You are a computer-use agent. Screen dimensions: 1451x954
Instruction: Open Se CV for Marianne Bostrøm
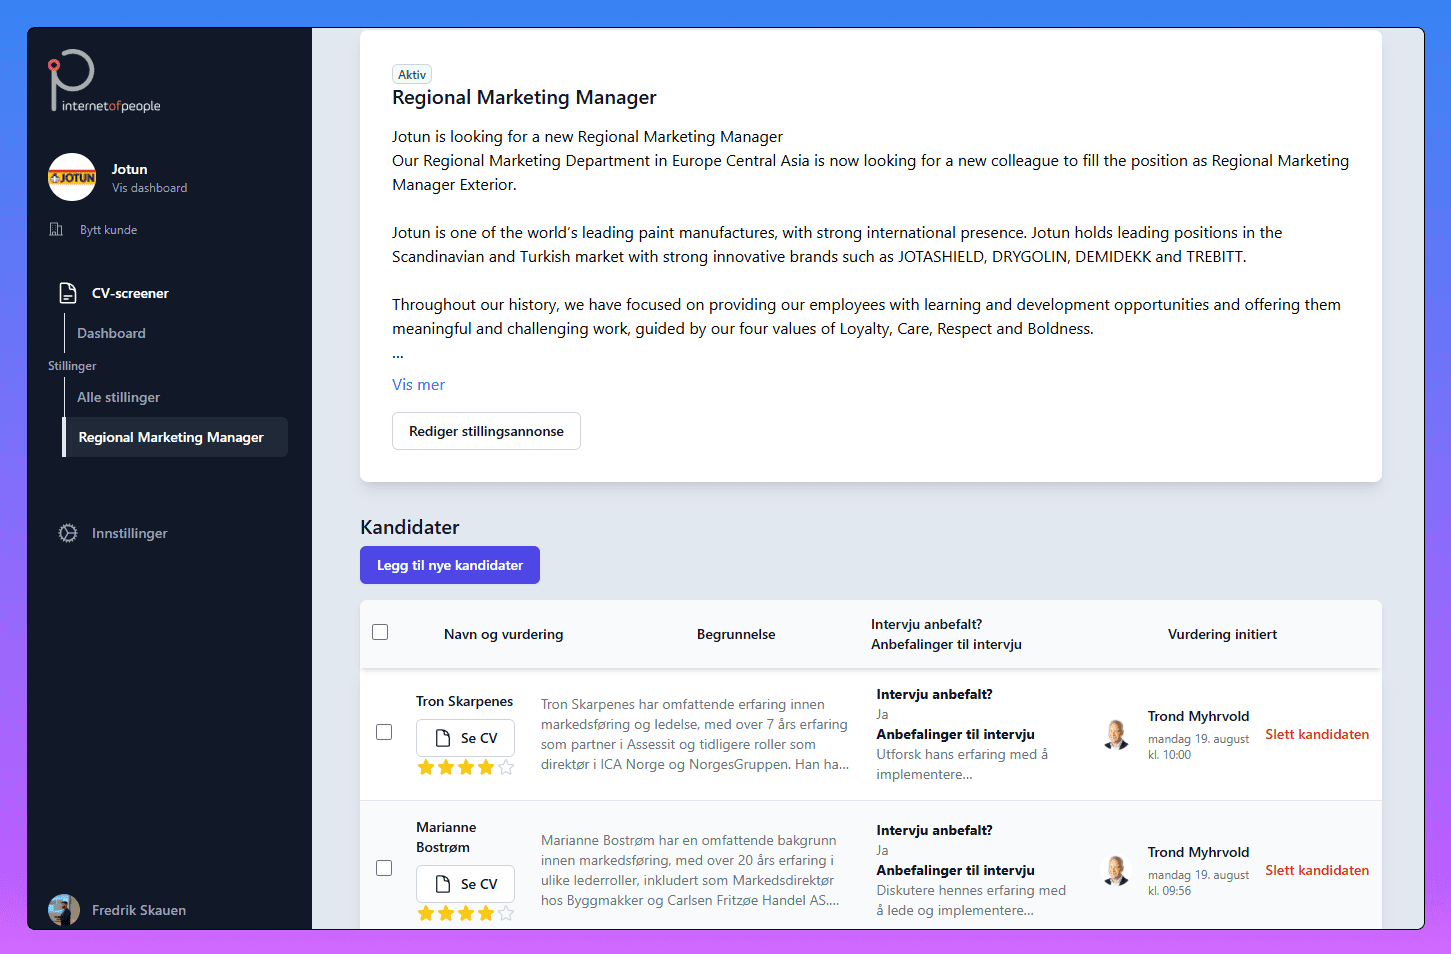tap(465, 884)
